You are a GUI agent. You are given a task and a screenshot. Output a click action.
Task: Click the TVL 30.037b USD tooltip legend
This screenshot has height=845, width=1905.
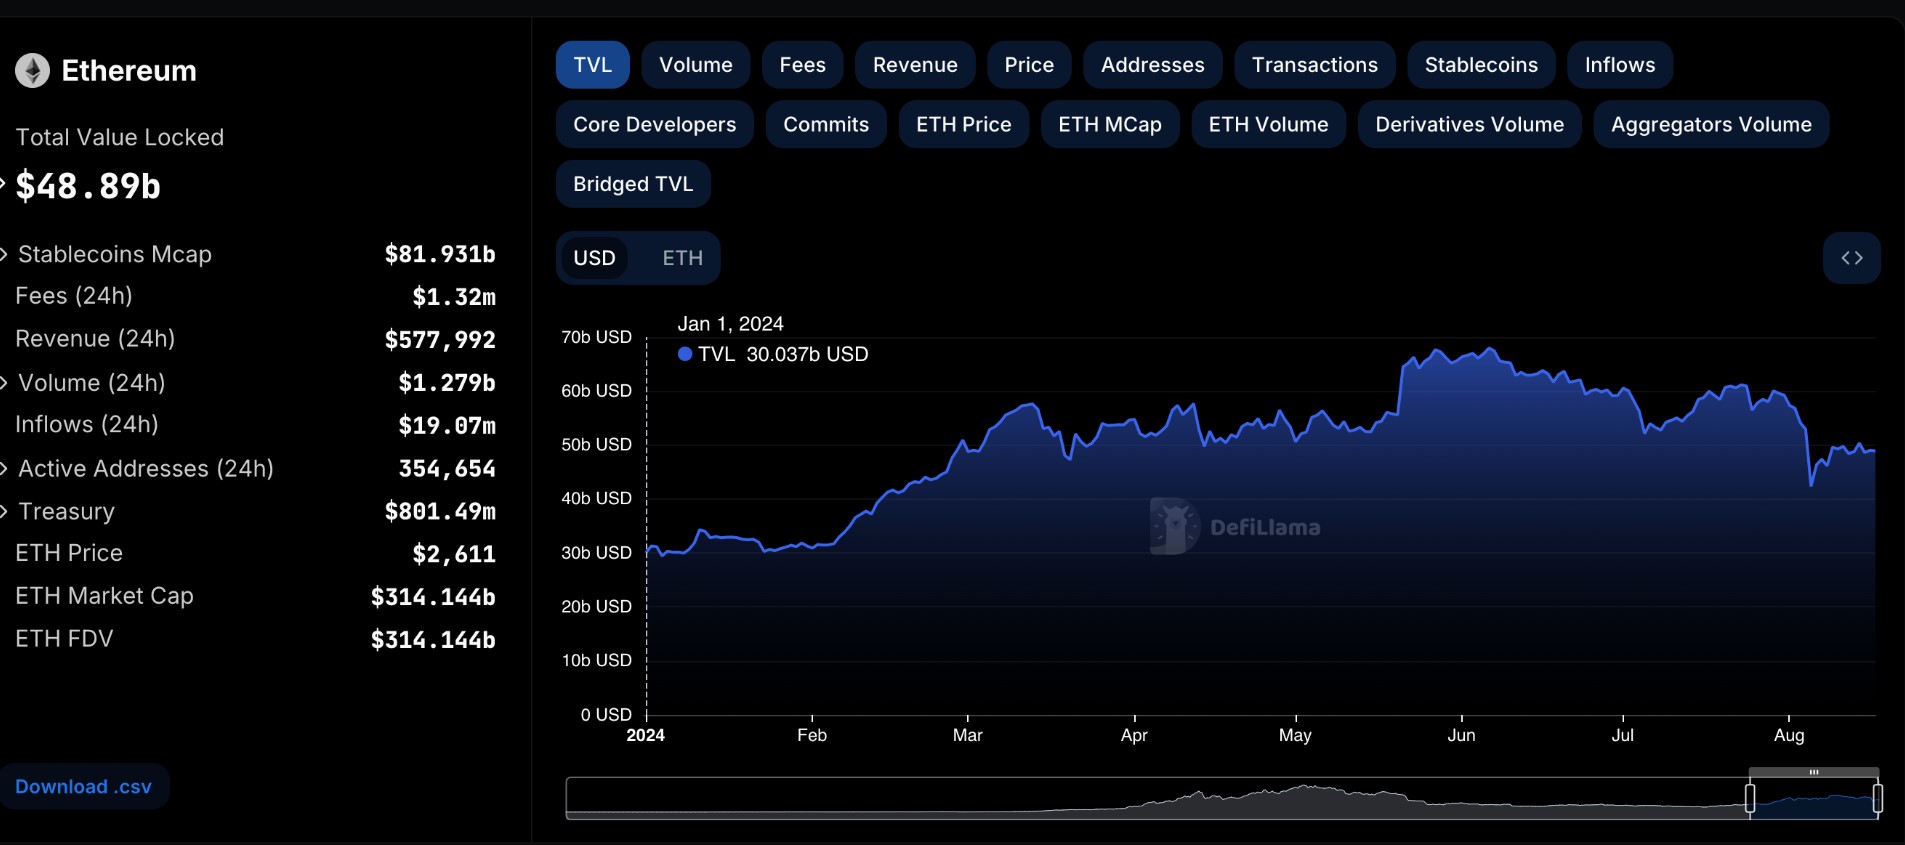[x=773, y=354]
